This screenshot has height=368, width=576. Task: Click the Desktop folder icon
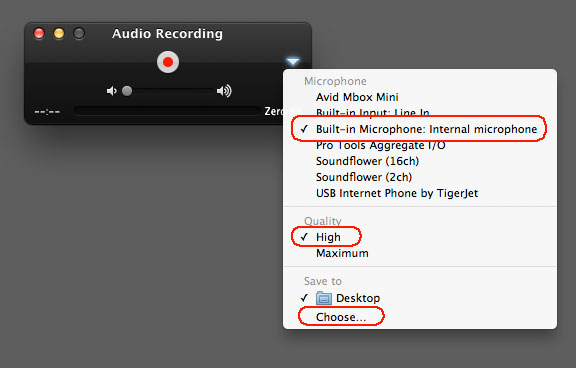324,298
